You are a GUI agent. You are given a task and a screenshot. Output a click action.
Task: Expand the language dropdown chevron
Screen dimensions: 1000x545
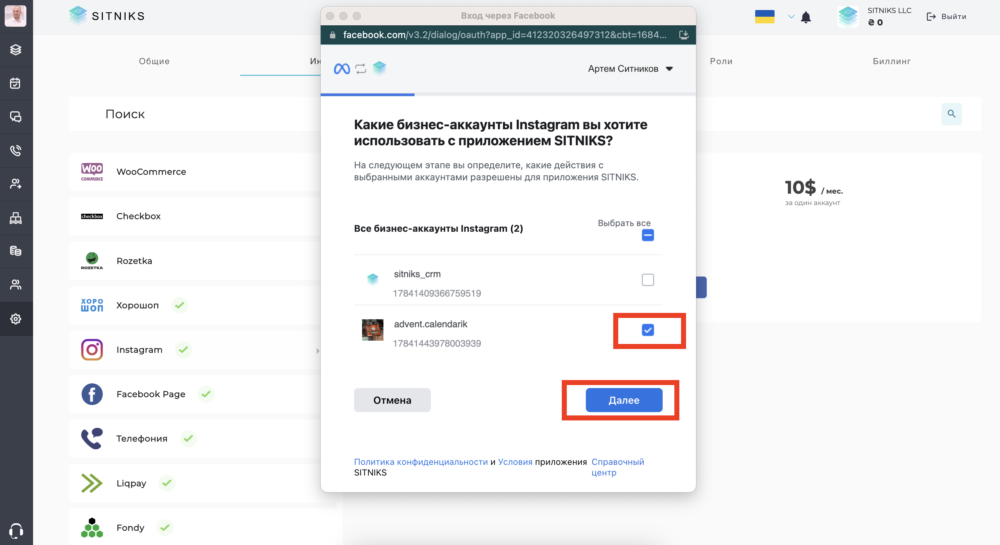pyautogui.click(x=791, y=17)
